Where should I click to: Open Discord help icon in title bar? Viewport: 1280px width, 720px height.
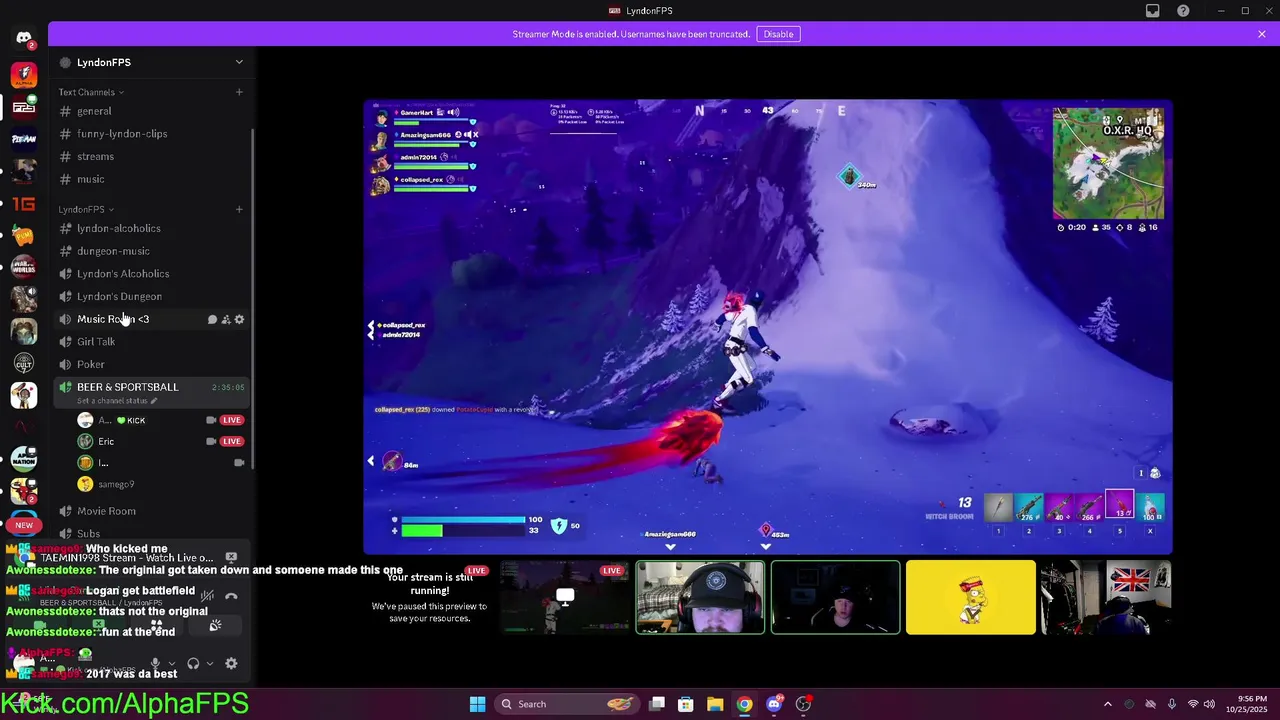pos(1183,11)
